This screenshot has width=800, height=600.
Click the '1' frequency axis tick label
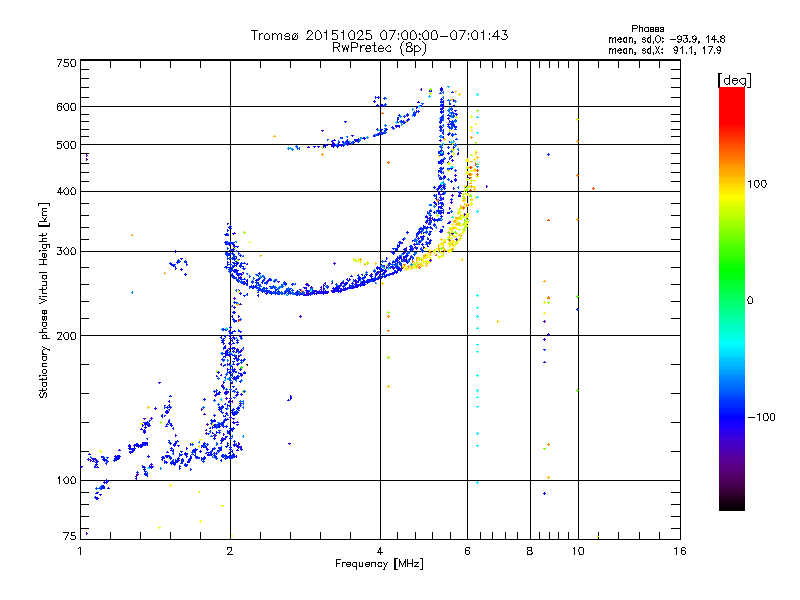tap(80, 551)
